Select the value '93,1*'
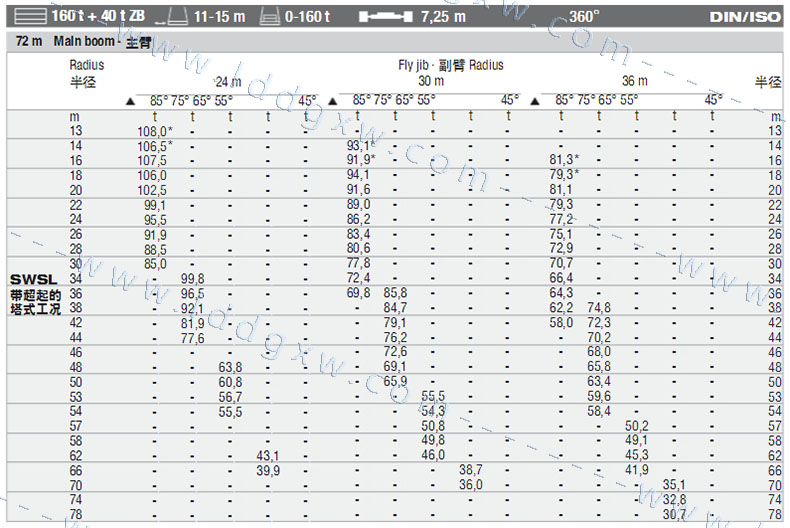This screenshot has width=790, height=528. coord(360,146)
